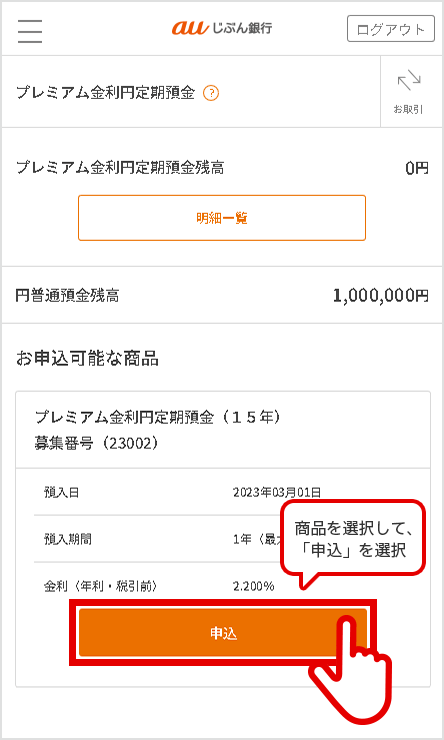The image size is (444, 740).
Task: Open the お取引 arrows icon
Action: coord(409,81)
